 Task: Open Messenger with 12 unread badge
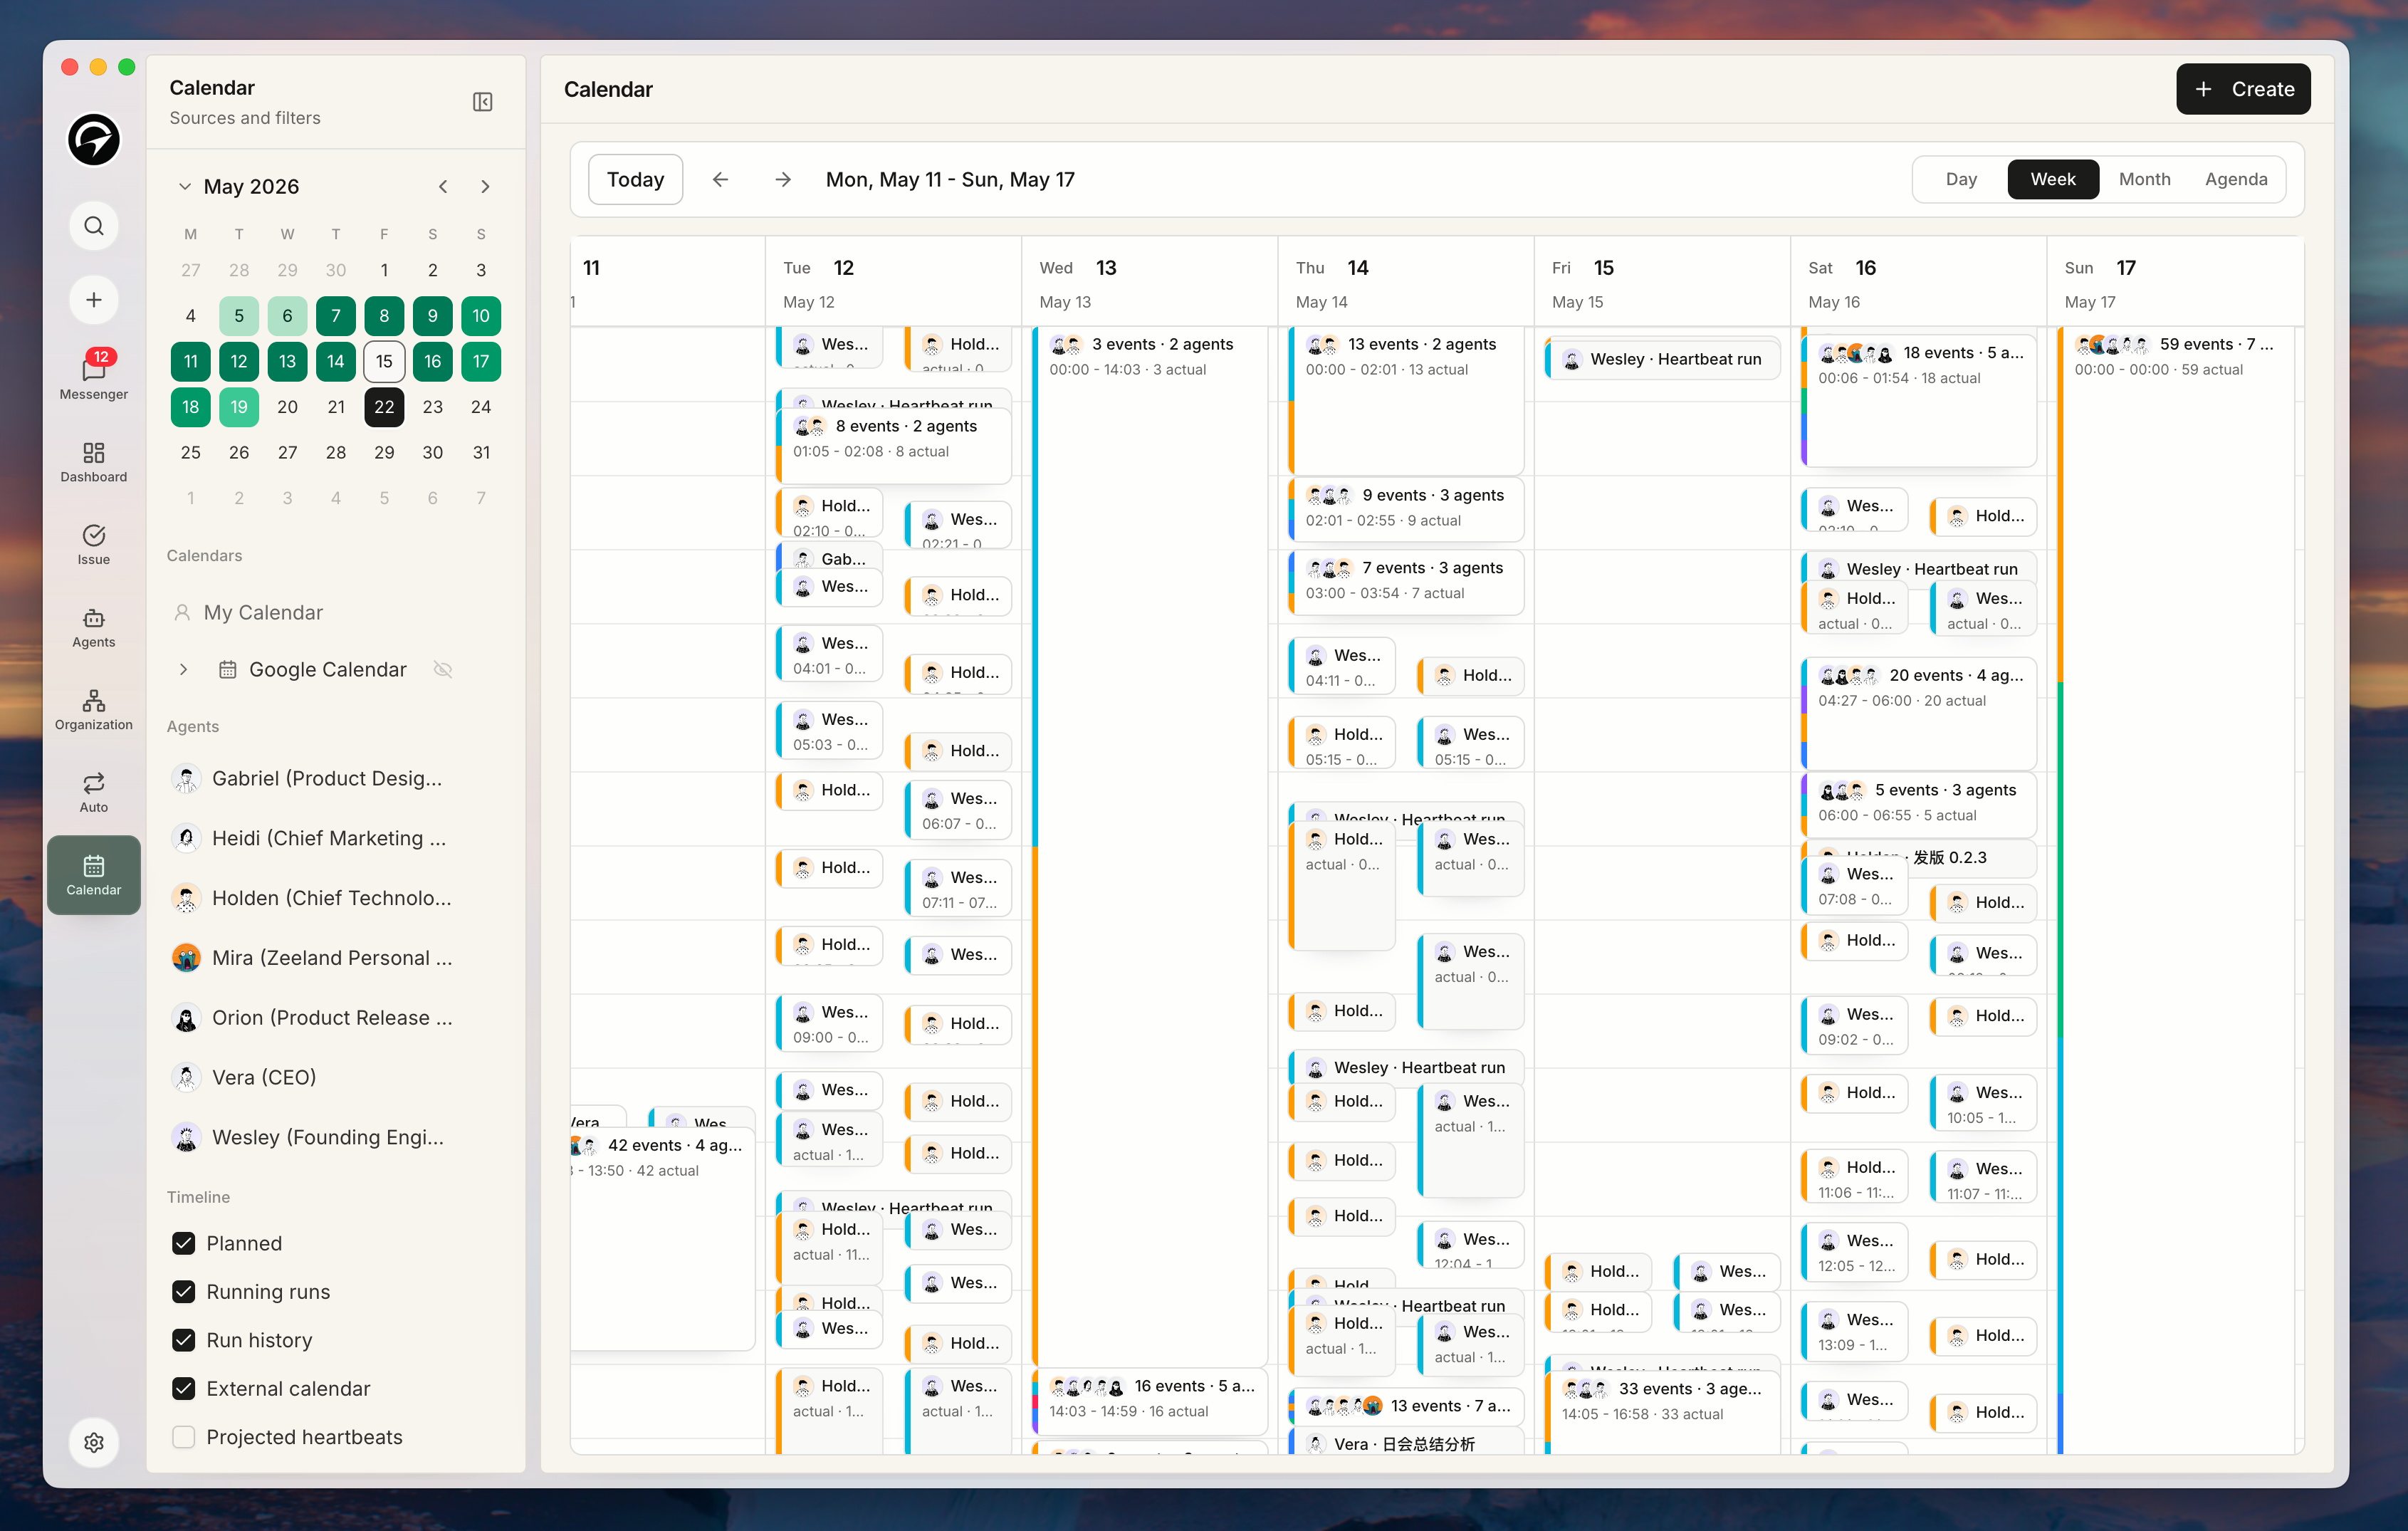(94, 375)
